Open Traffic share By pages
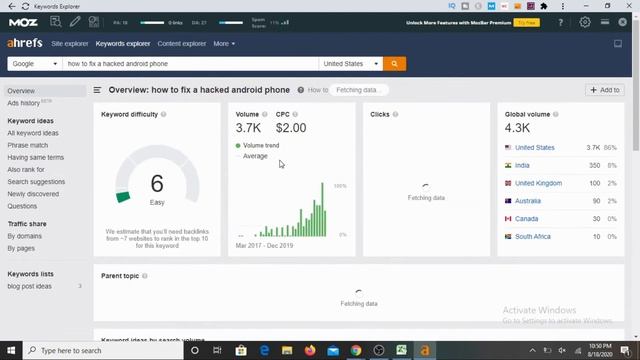The image size is (640, 360). (x=21, y=248)
